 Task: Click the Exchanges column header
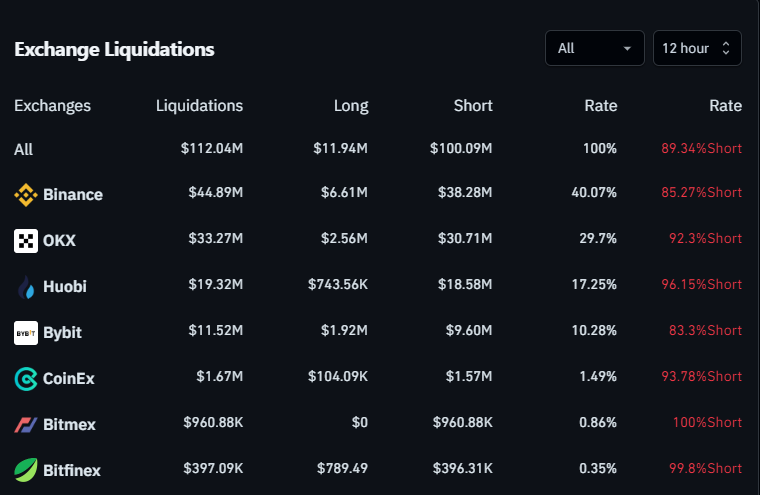52,106
